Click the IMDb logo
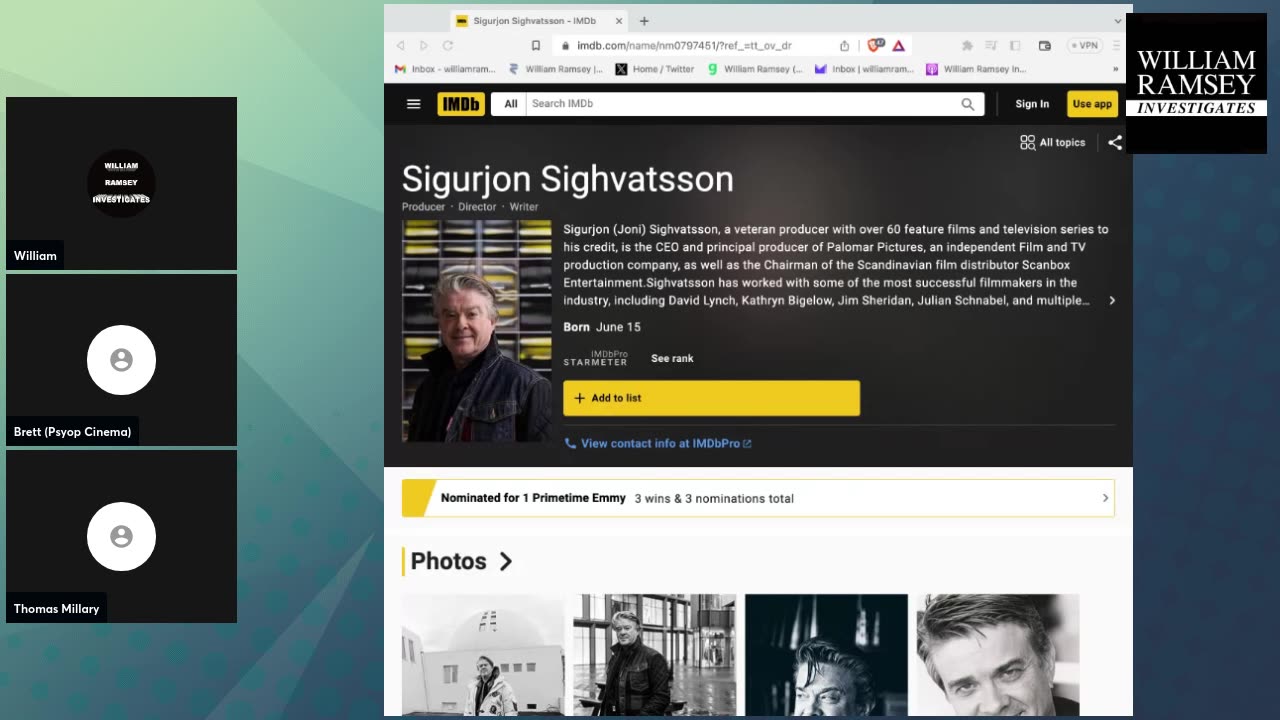 click(460, 104)
